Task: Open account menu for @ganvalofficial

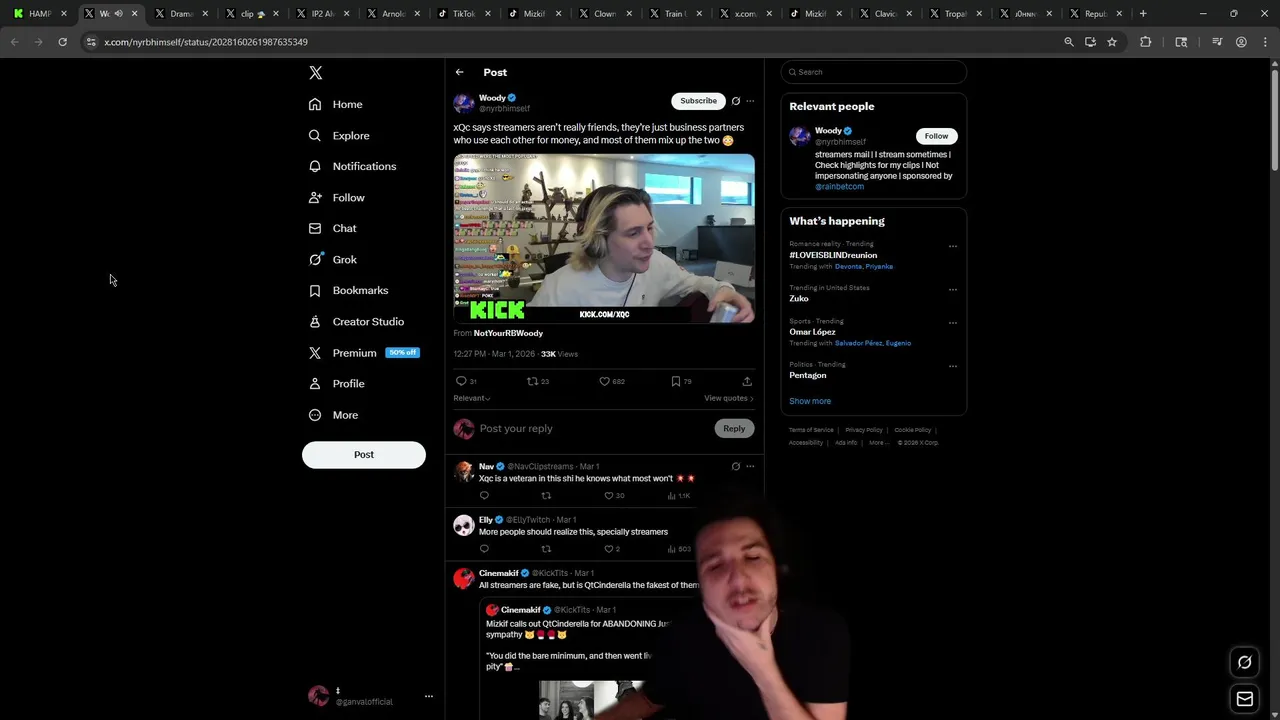Action: tap(371, 696)
